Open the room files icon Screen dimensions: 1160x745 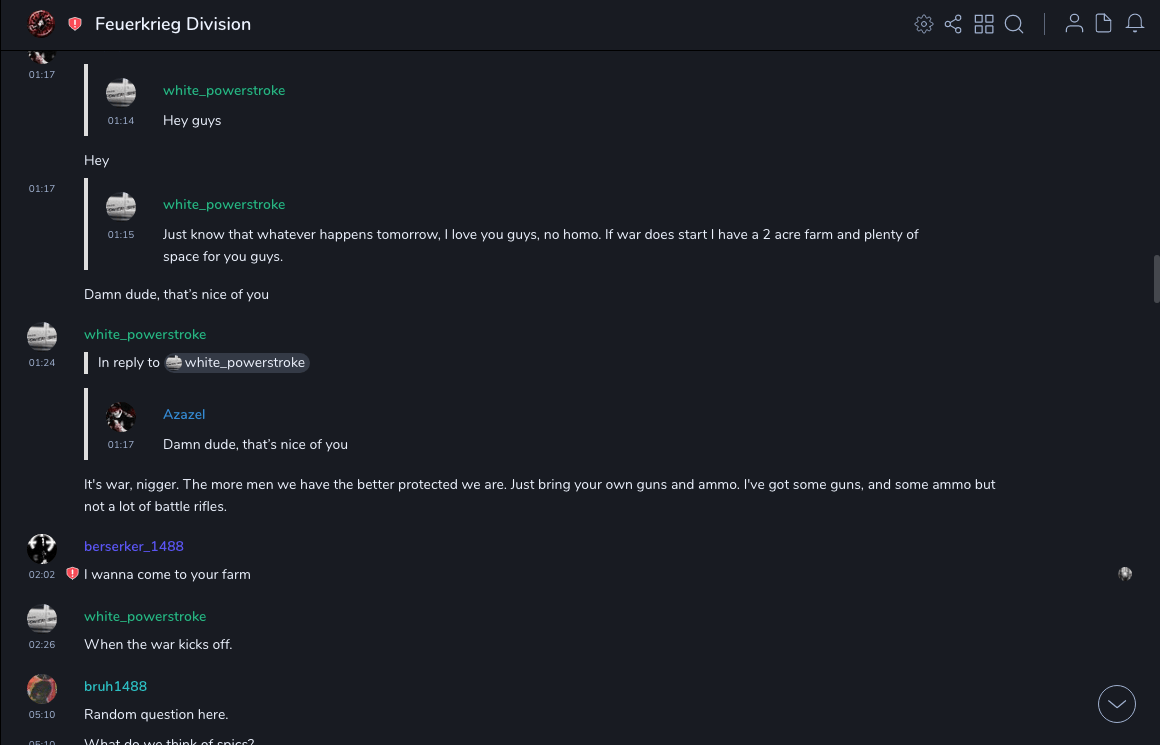[x=1104, y=24]
